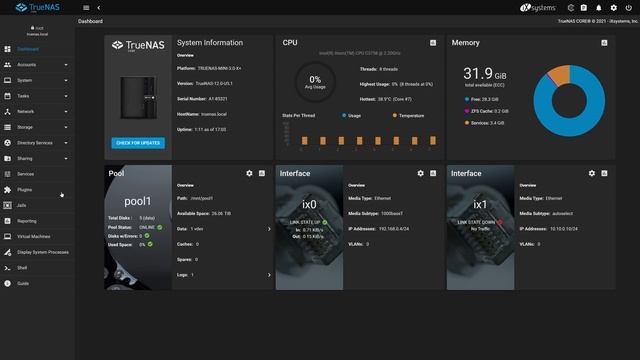The width and height of the screenshot is (640, 360).
Task: Click the 0% Avg Usage CPU gauge
Action: pos(315,82)
